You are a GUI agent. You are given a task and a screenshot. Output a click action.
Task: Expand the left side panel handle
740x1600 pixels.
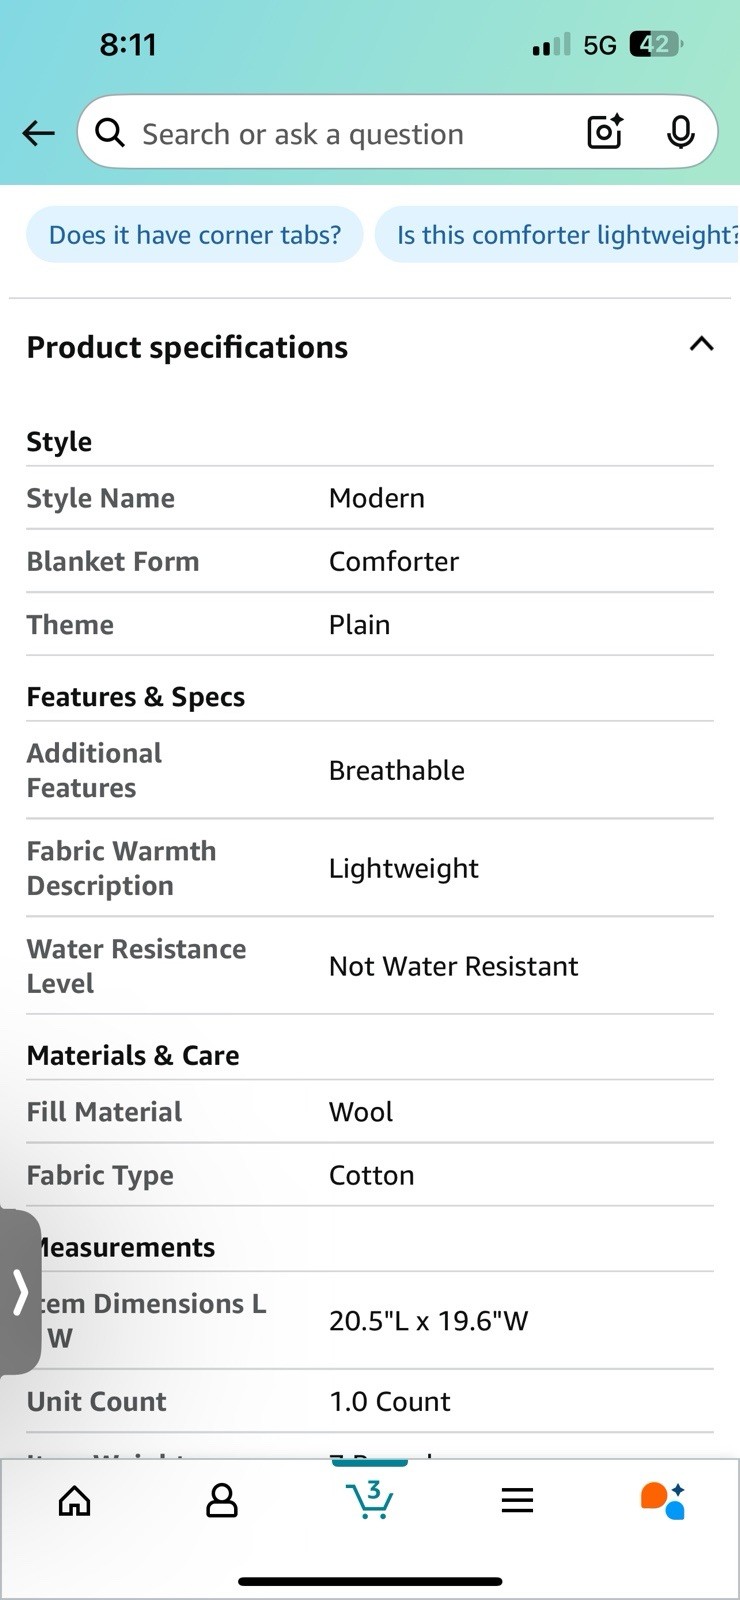[20, 1292]
